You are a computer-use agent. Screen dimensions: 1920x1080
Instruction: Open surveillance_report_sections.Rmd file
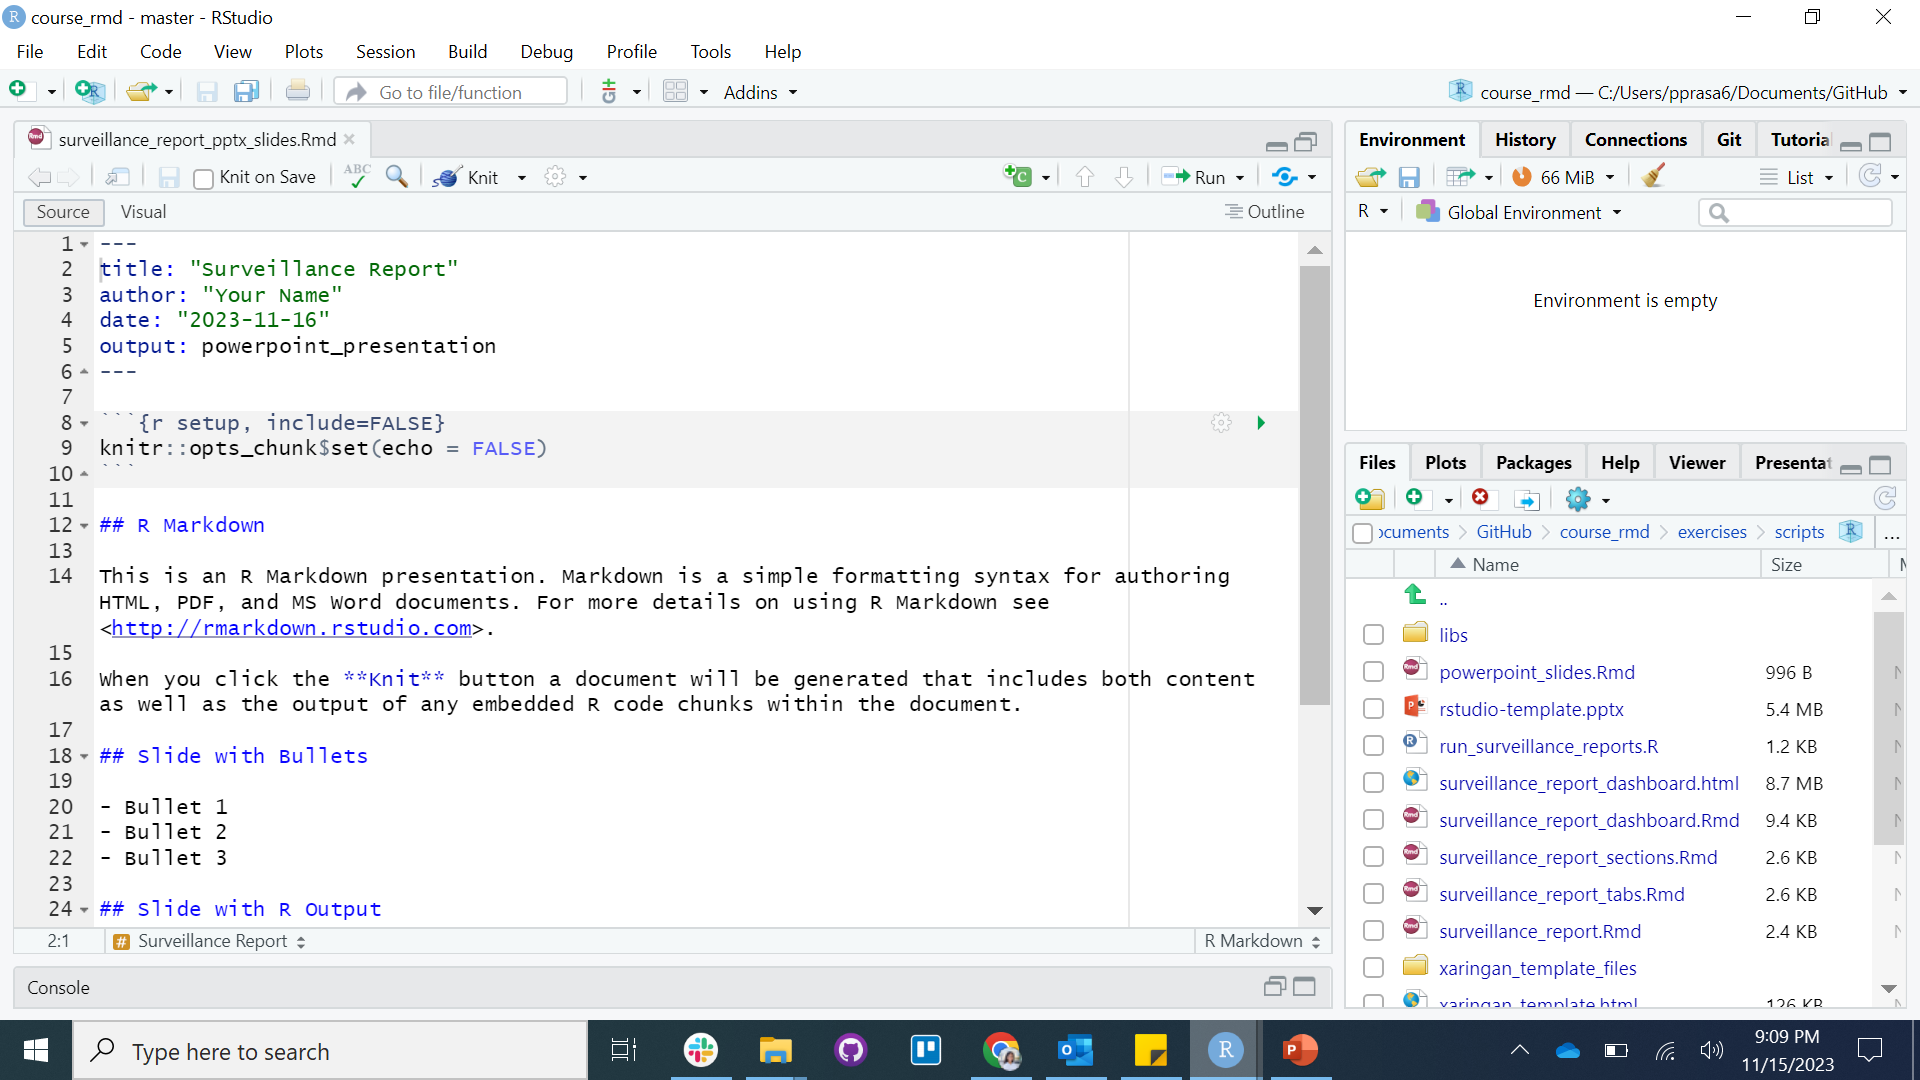coord(1577,857)
